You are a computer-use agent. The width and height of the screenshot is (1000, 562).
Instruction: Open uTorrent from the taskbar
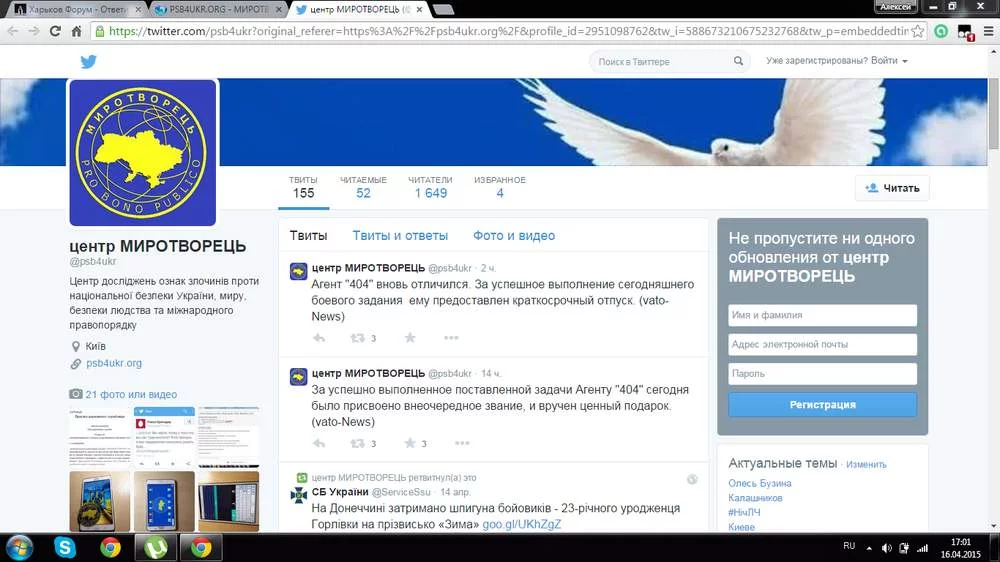tap(156, 548)
